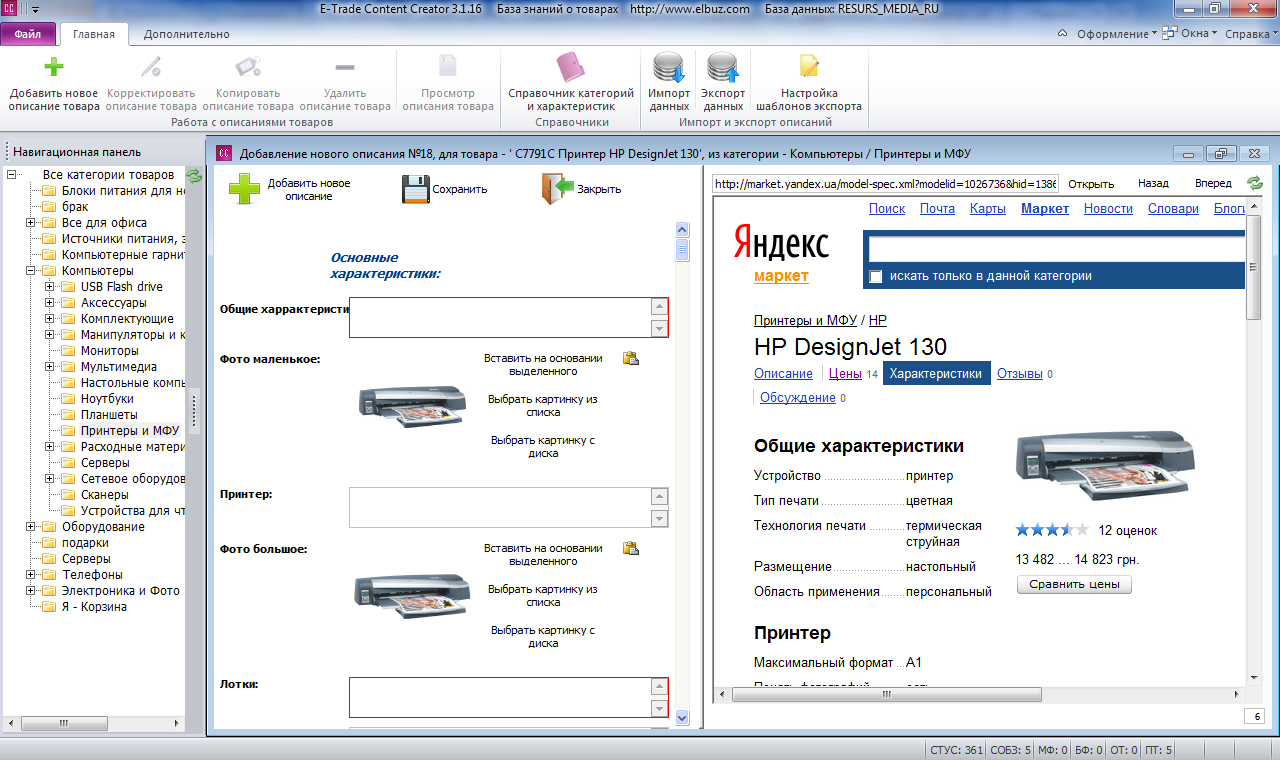Click paste icon beside small photo section

point(631,358)
